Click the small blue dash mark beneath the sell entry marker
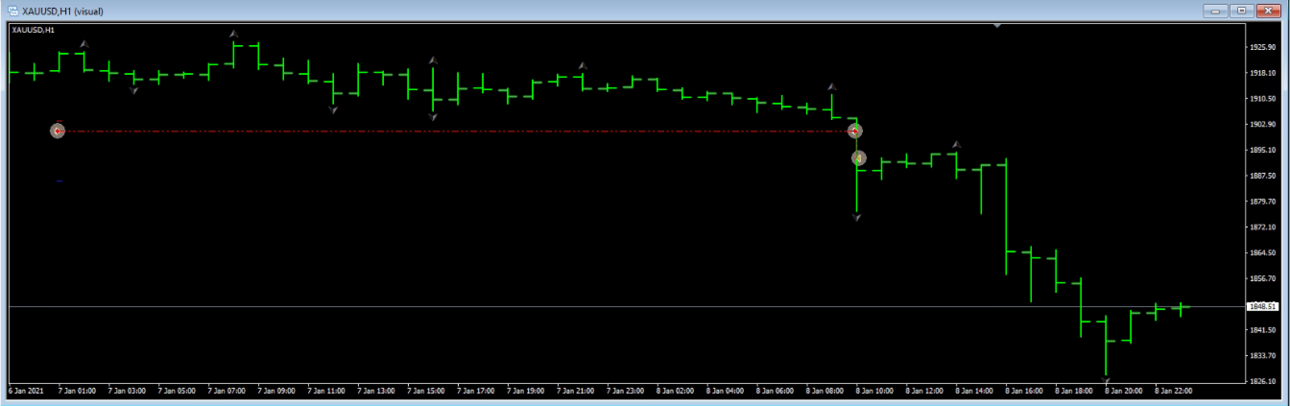The height and width of the screenshot is (406, 1290). tap(59, 181)
